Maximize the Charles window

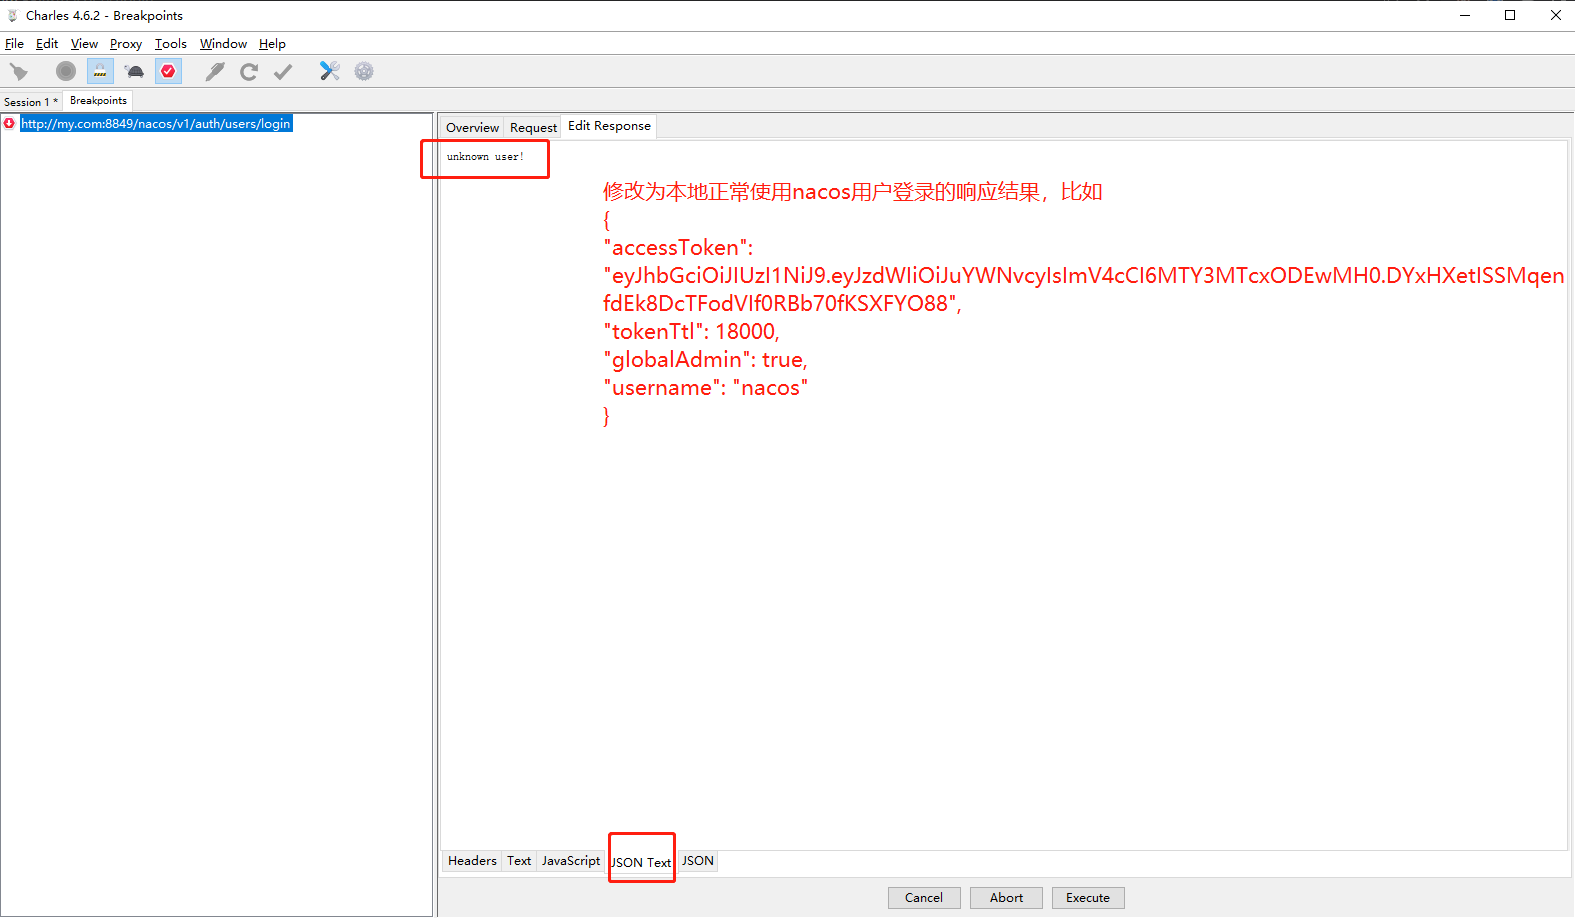[1510, 15]
